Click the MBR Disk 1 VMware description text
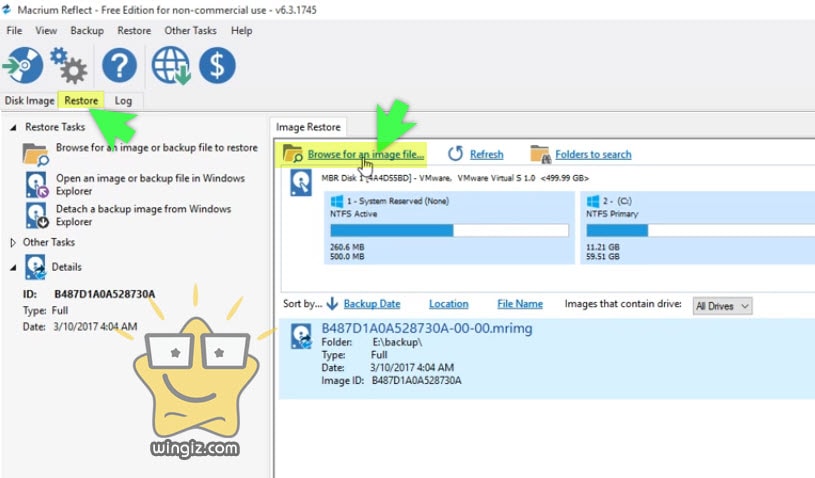This screenshot has width=815, height=478. [455, 178]
